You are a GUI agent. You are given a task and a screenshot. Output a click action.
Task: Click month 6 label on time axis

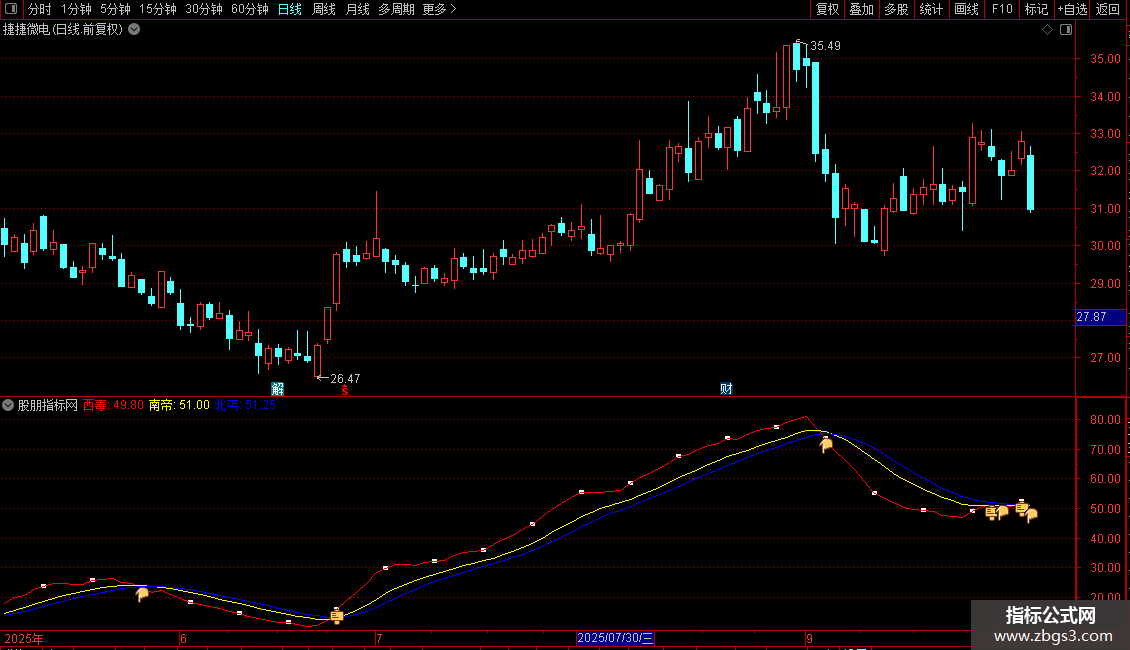(183, 638)
